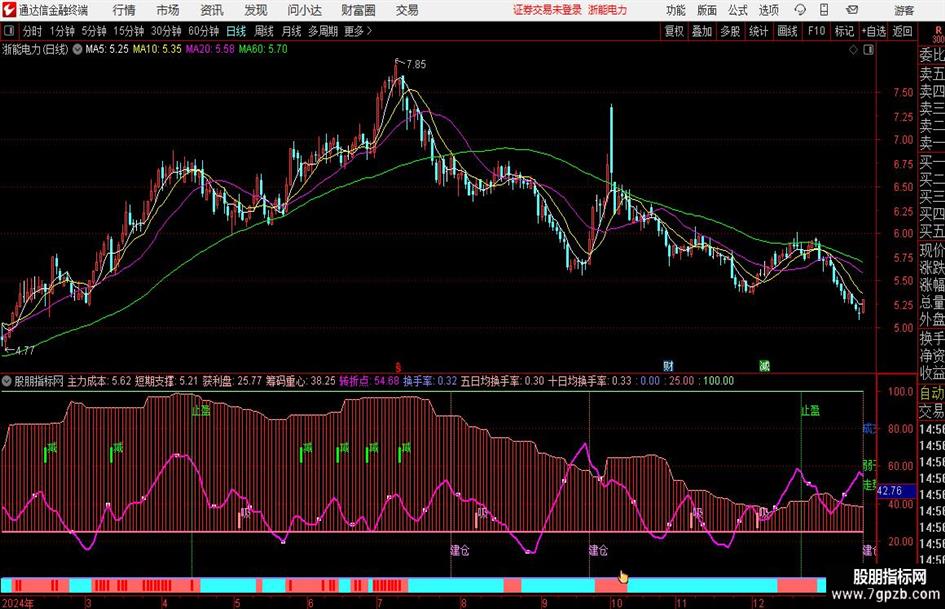945x609 pixels.
Task: Click the diamond icon at chart top right
Action: [853, 50]
